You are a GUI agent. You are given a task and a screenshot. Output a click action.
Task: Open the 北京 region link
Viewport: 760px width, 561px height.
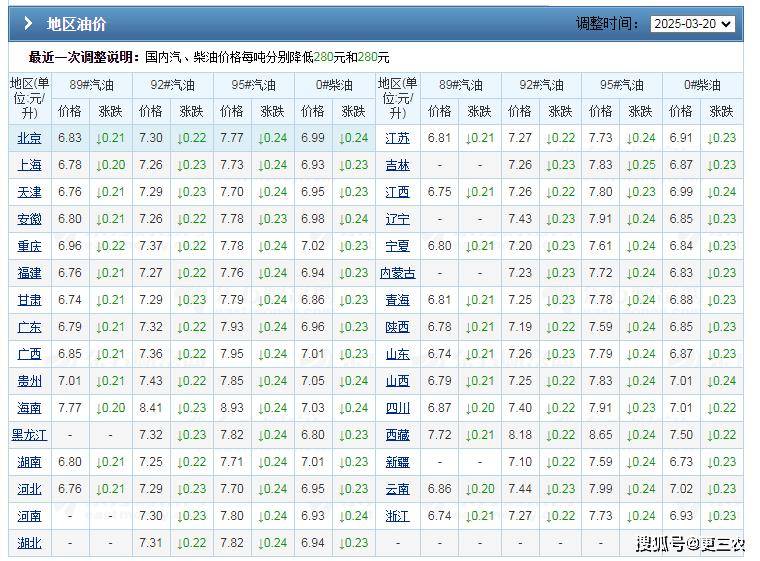click(30, 138)
